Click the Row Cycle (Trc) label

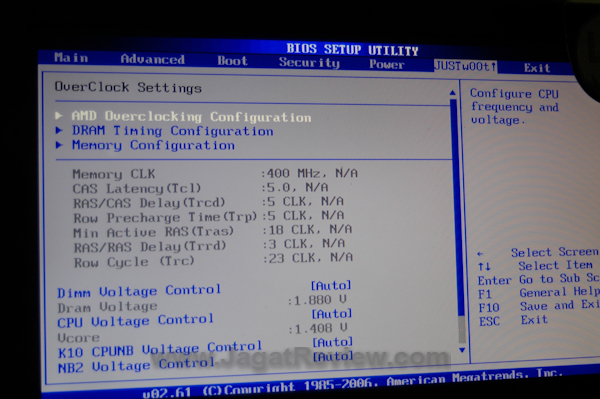click(134, 262)
